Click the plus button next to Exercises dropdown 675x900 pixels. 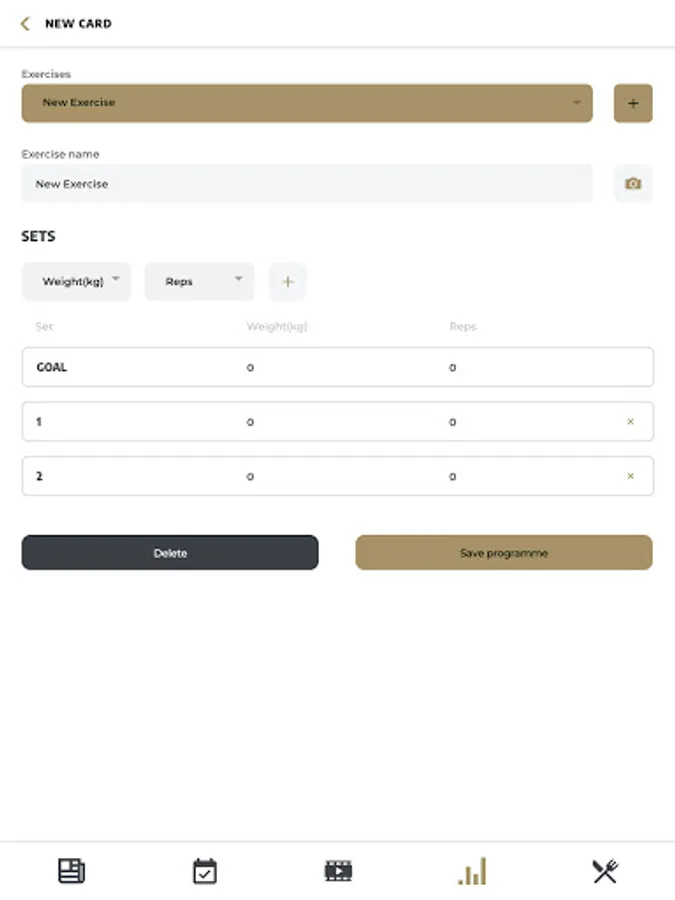point(632,103)
